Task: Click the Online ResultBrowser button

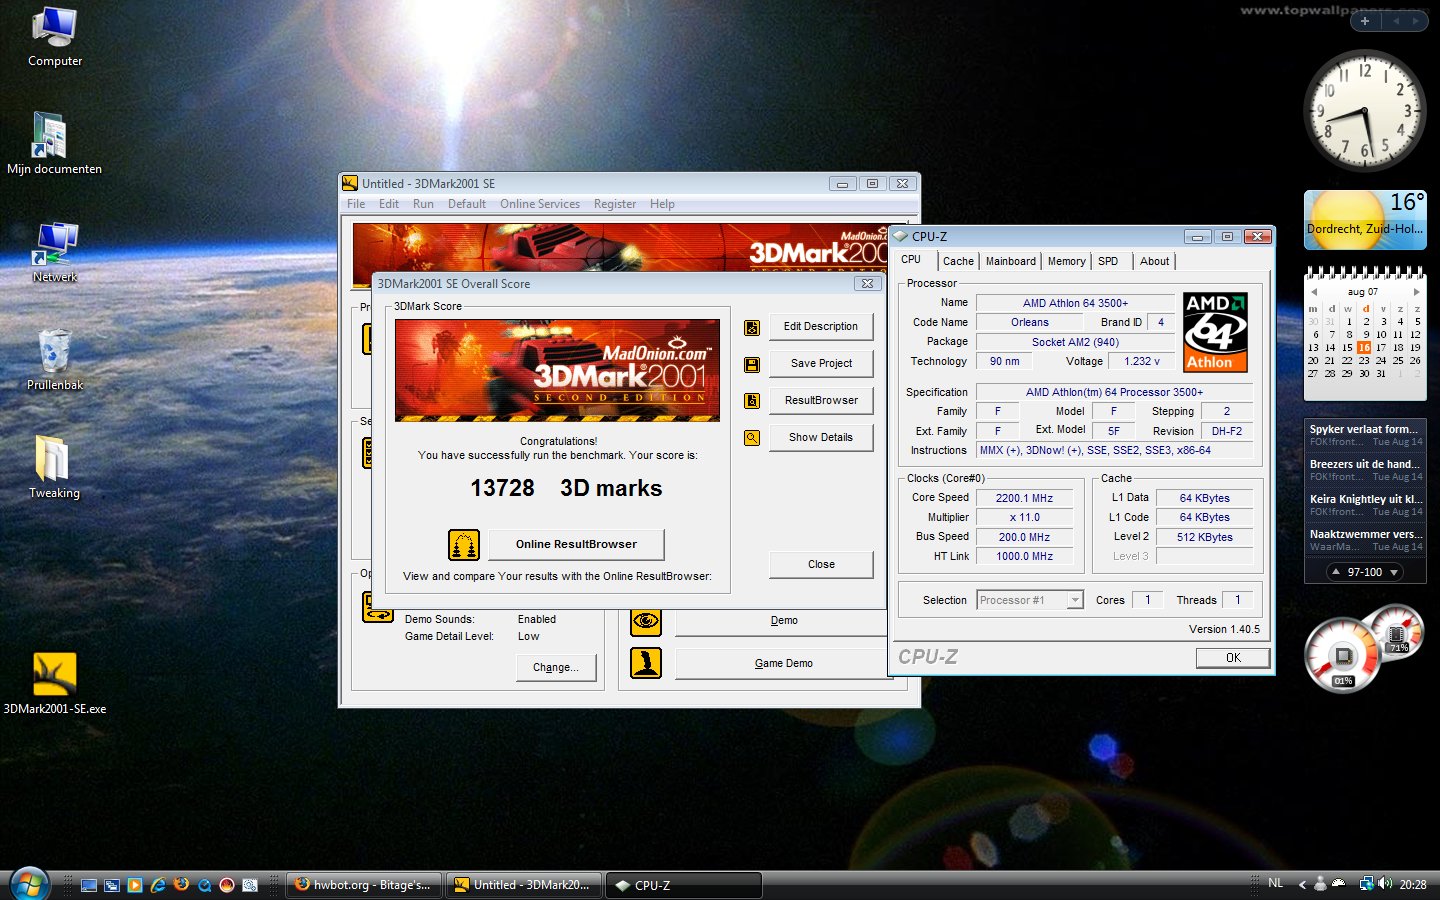Action: point(576,544)
